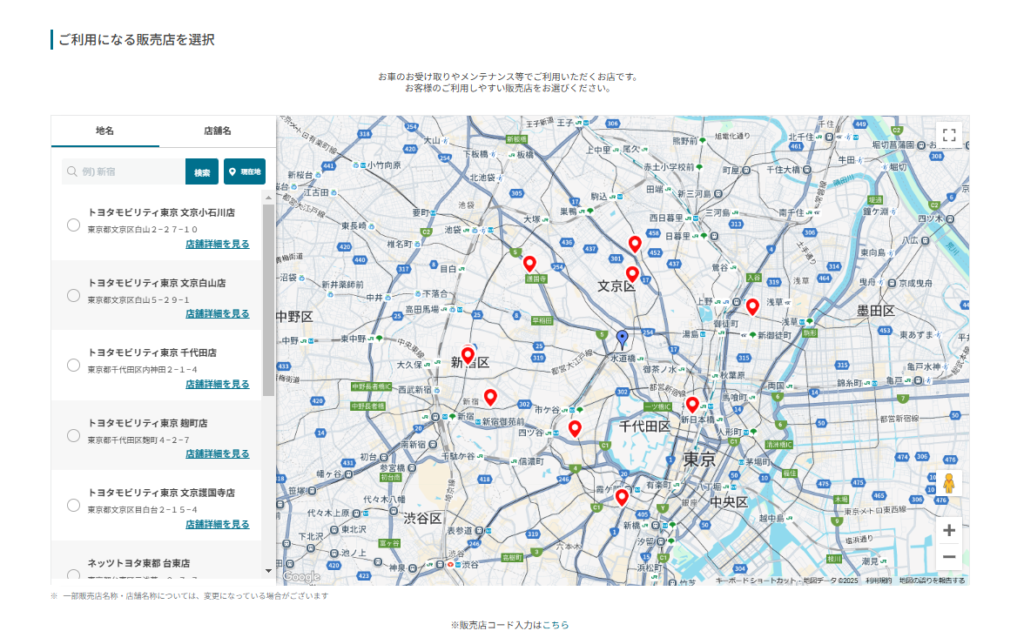Click address 東京都千代田区麹町4-2-7
Viewport: 1024px width, 631px height.
[138, 440]
